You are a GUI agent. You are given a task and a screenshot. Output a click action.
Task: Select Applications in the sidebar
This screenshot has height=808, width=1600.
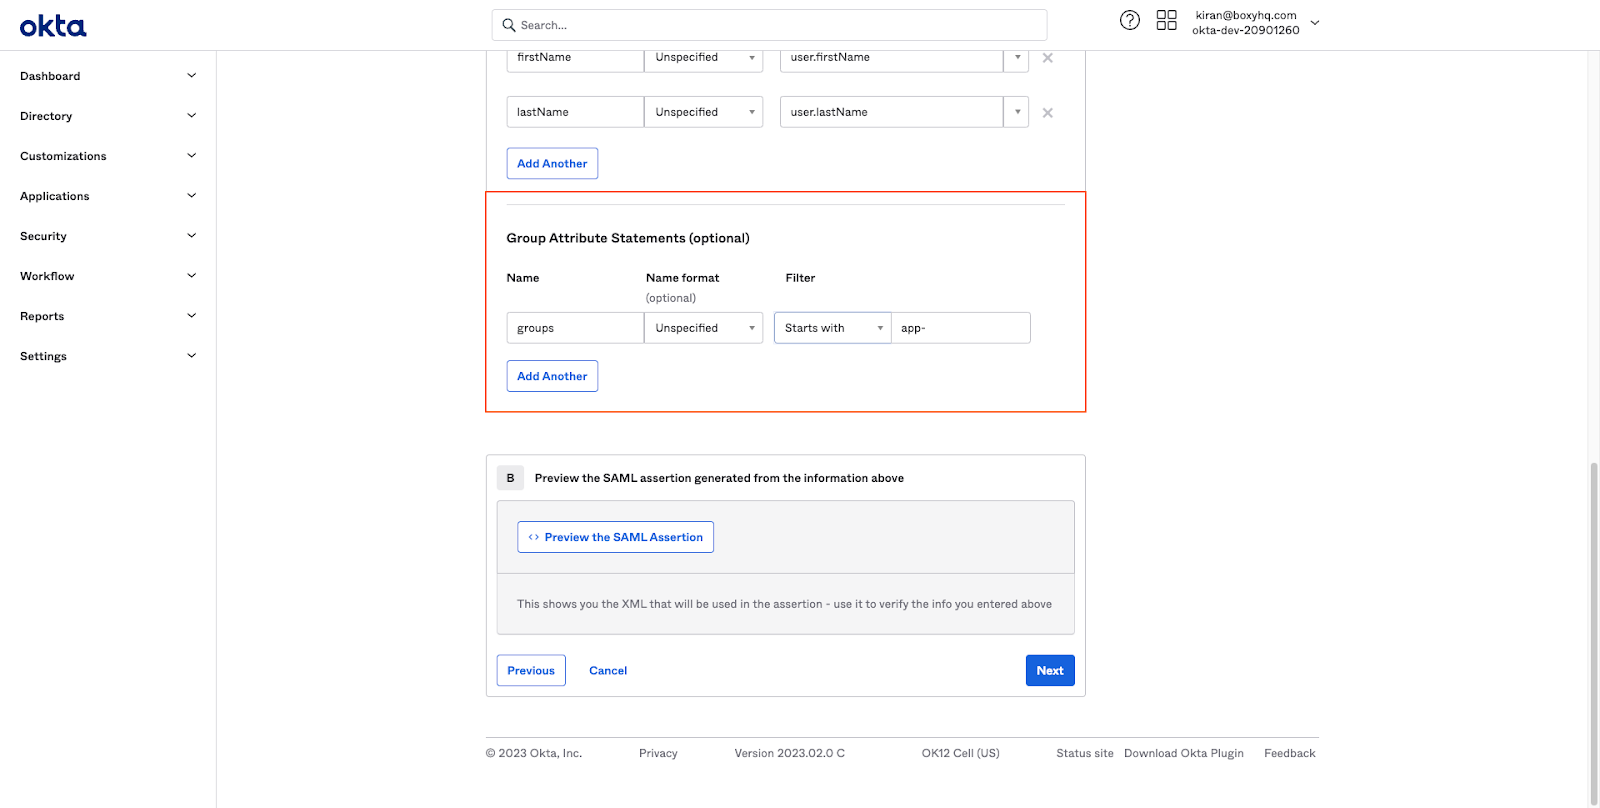[x=55, y=196]
